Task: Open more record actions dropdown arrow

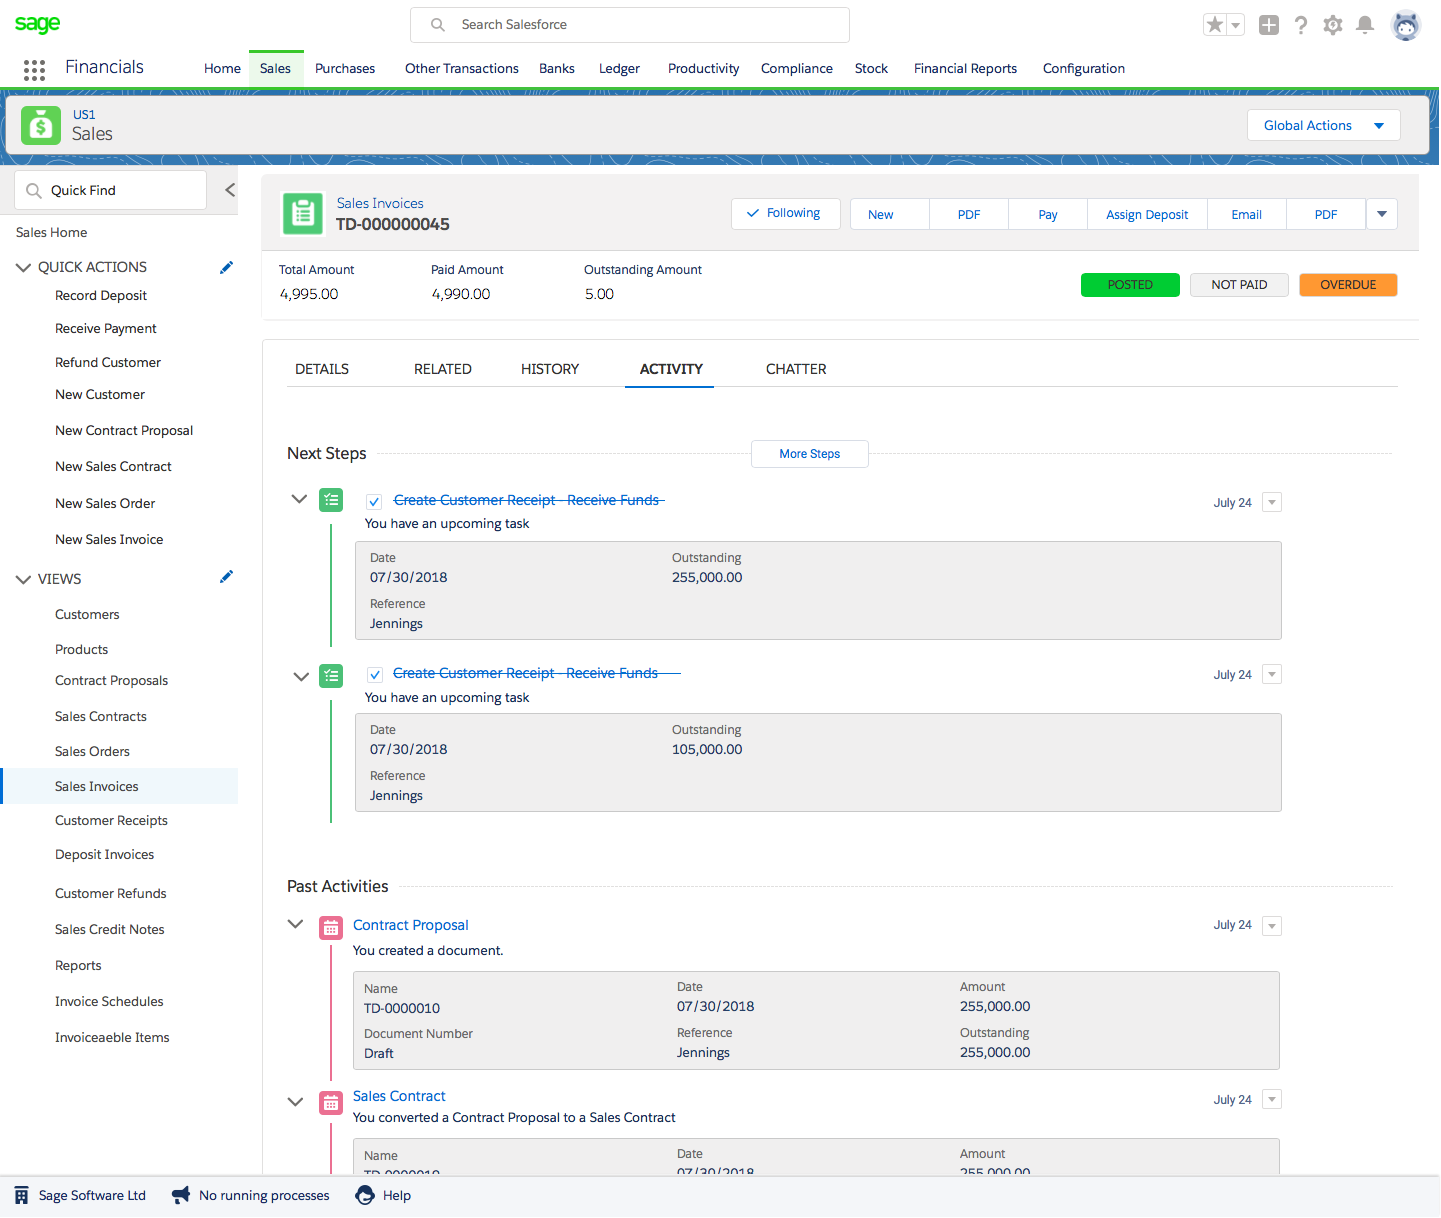Action: point(1382,214)
